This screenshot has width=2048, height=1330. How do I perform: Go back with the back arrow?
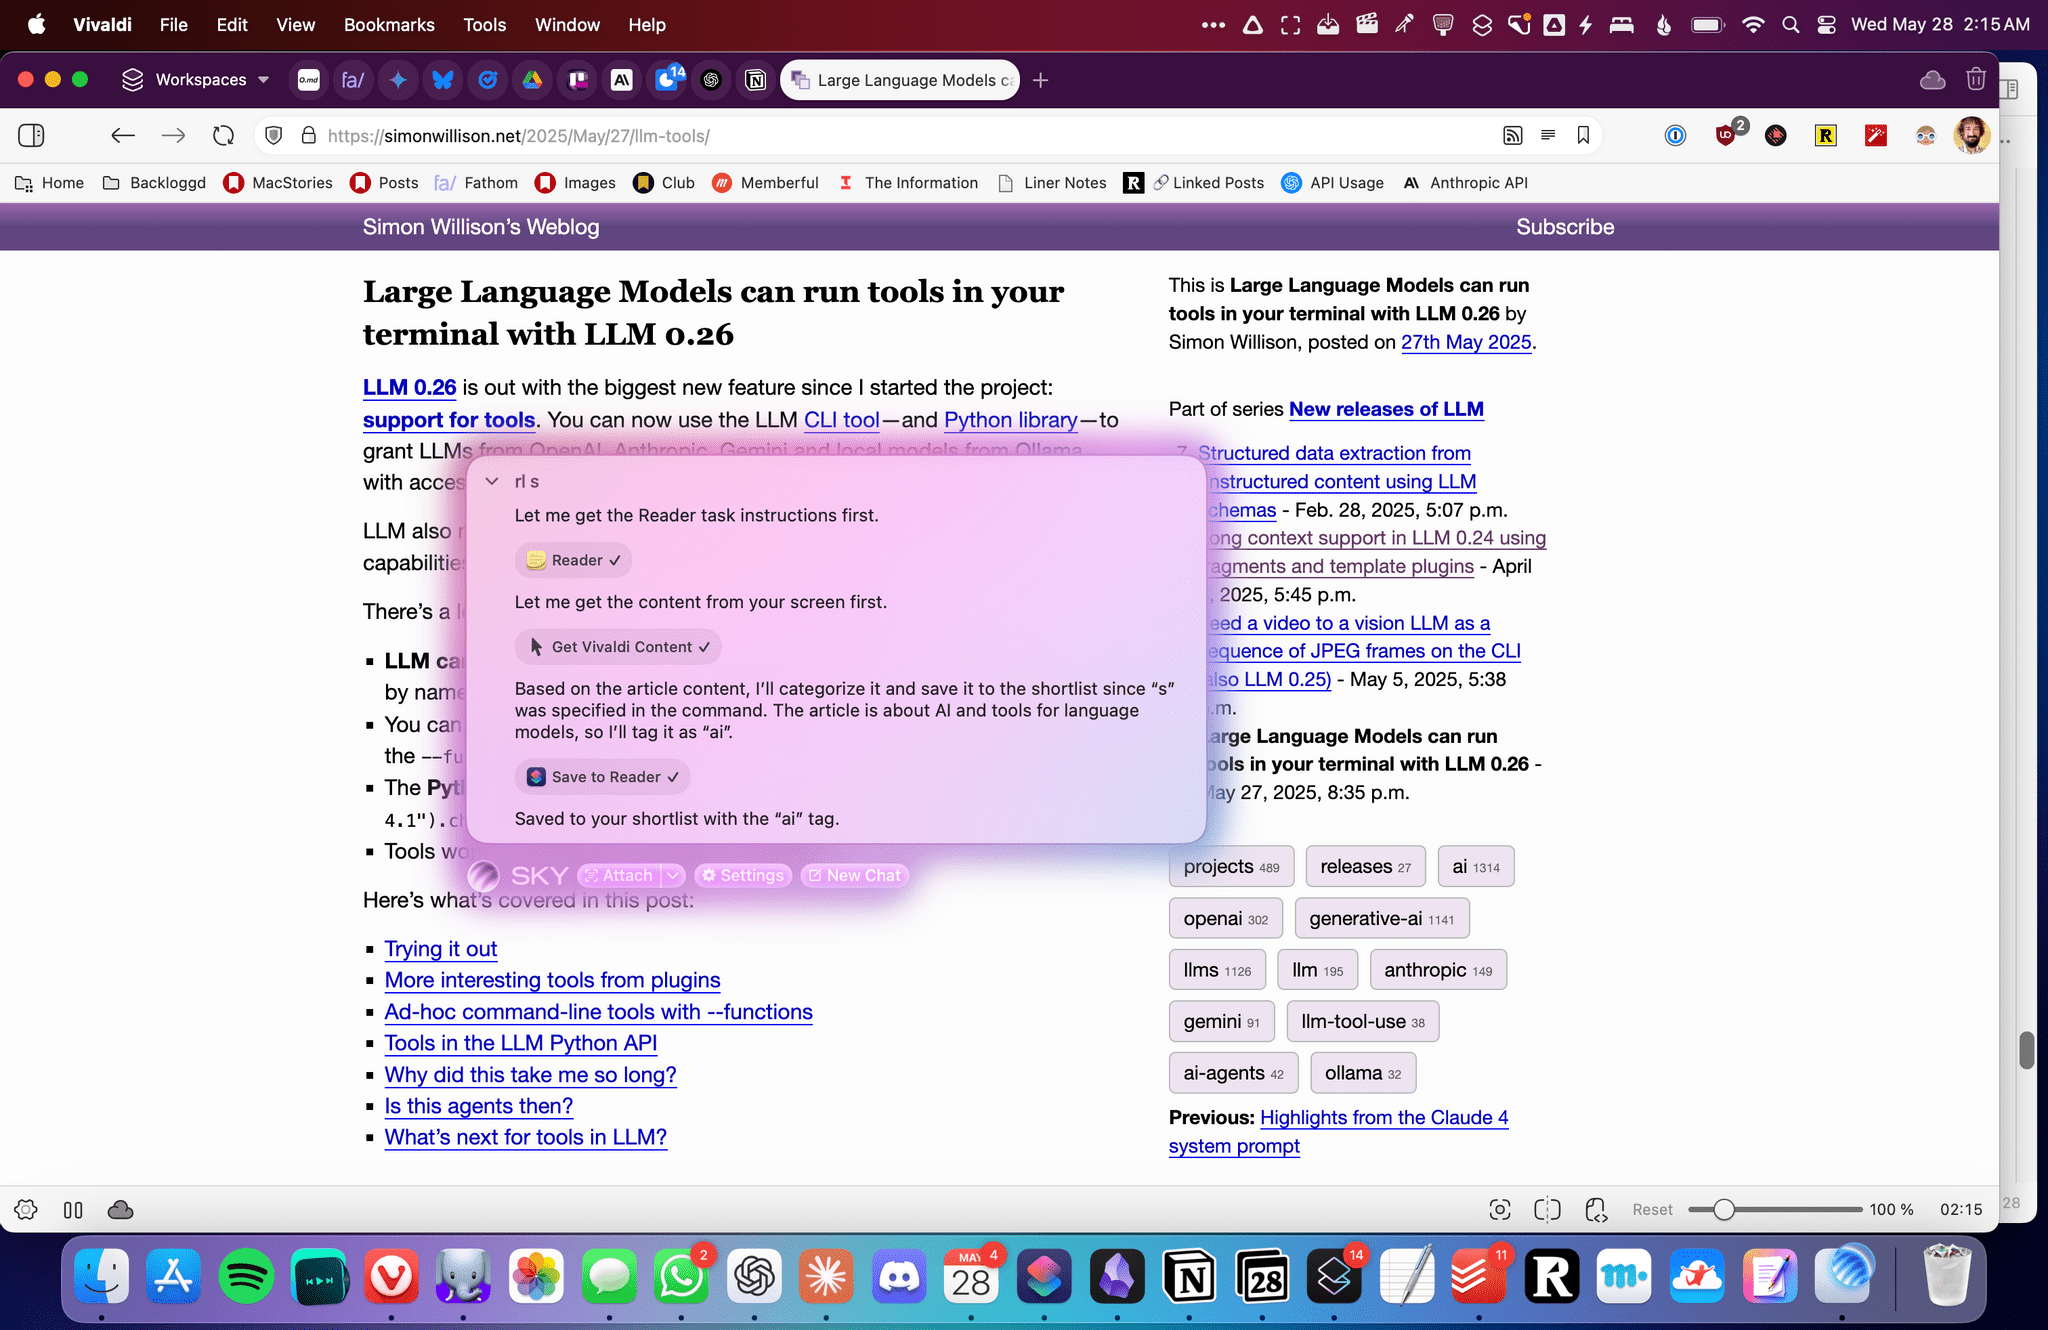point(123,135)
